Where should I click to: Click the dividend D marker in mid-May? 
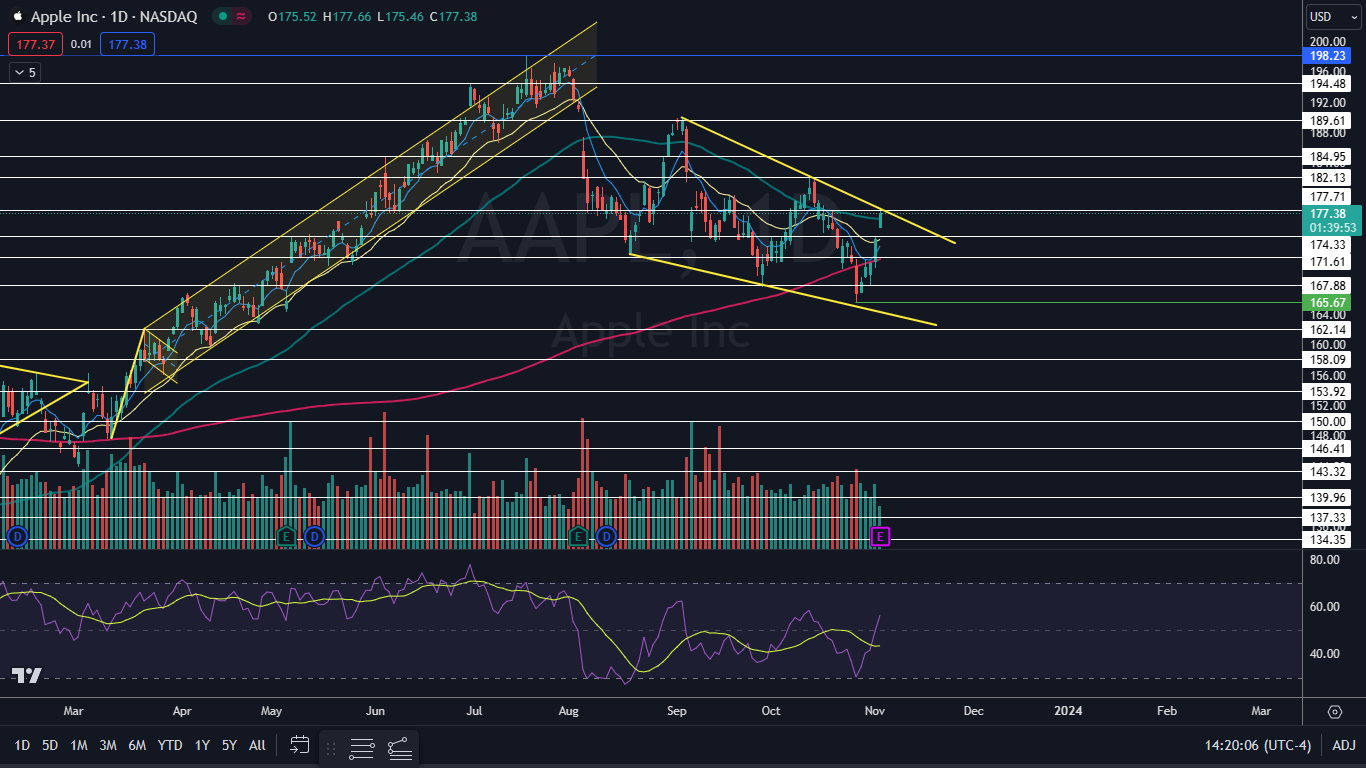[314, 537]
